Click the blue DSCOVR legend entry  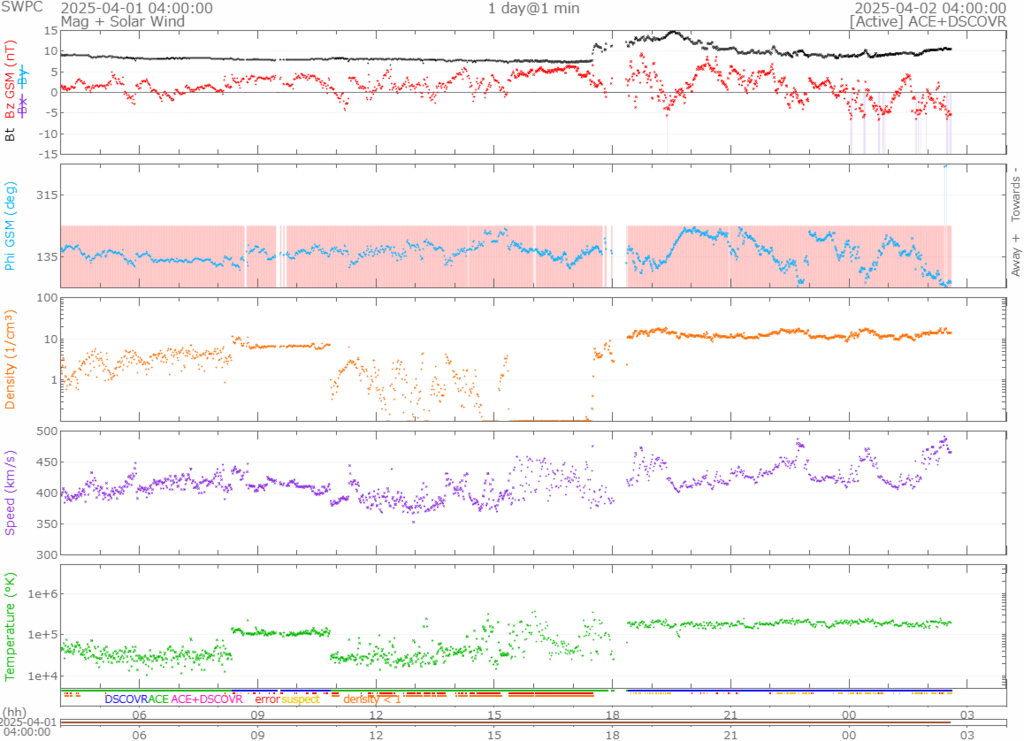[125, 699]
